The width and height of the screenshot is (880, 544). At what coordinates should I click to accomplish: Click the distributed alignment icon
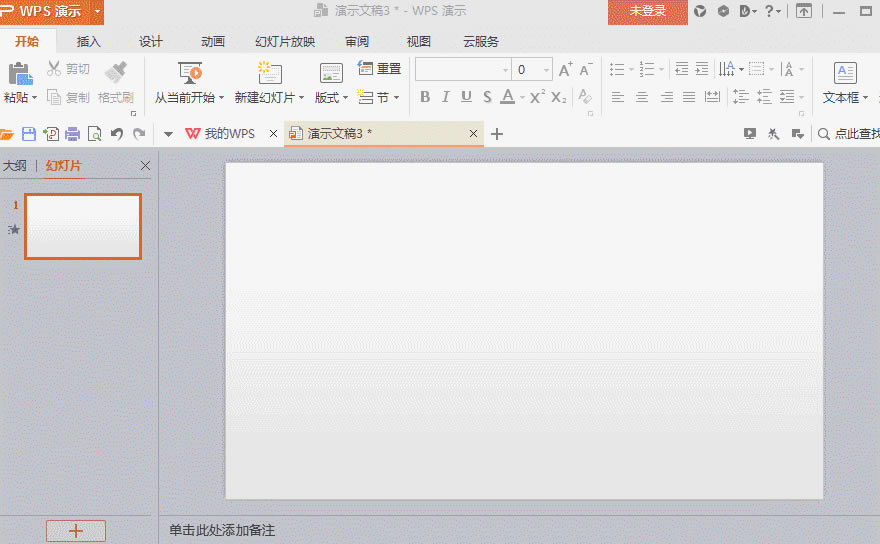[712, 97]
